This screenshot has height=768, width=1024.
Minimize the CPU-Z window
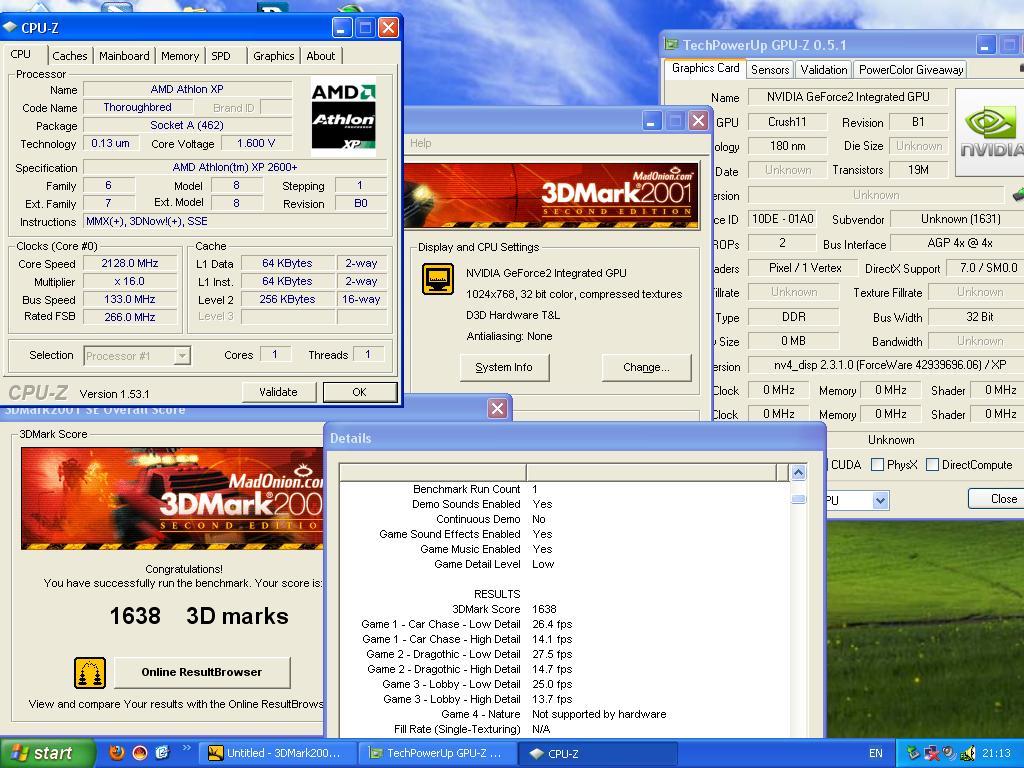[x=342, y=27]
